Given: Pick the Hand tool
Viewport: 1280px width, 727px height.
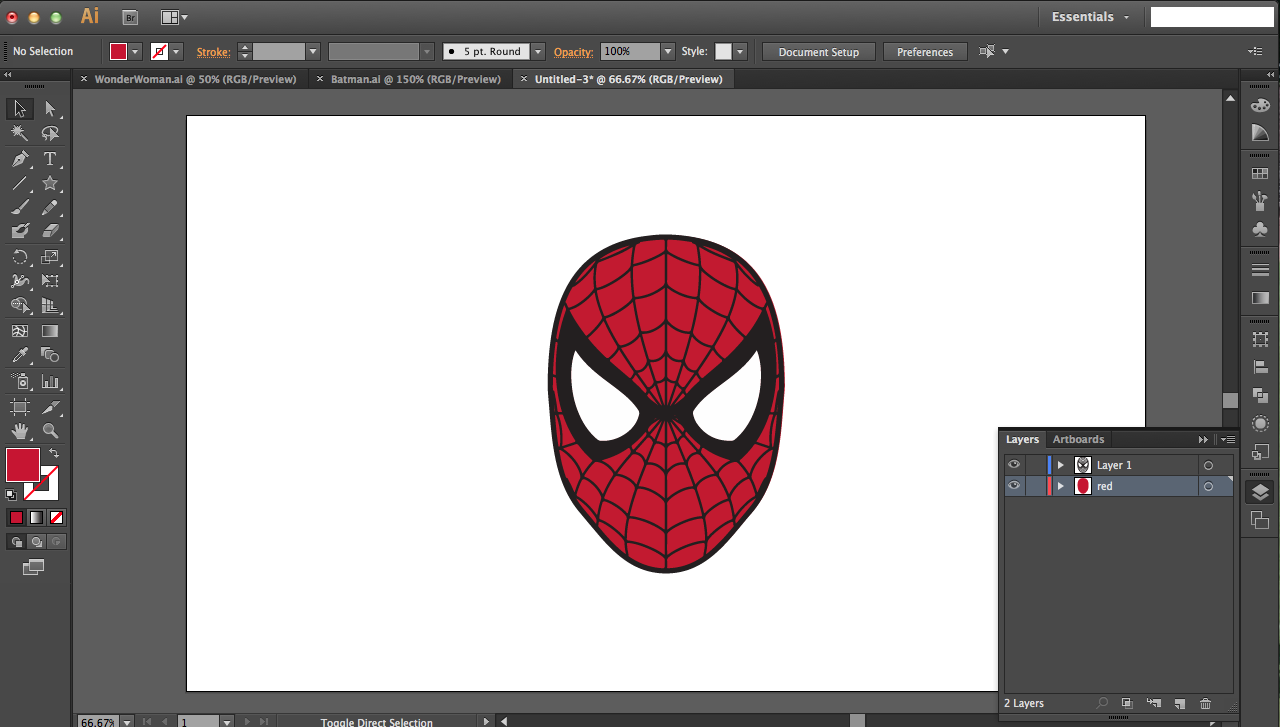Looking at the screenshot, I should point(20,431).
